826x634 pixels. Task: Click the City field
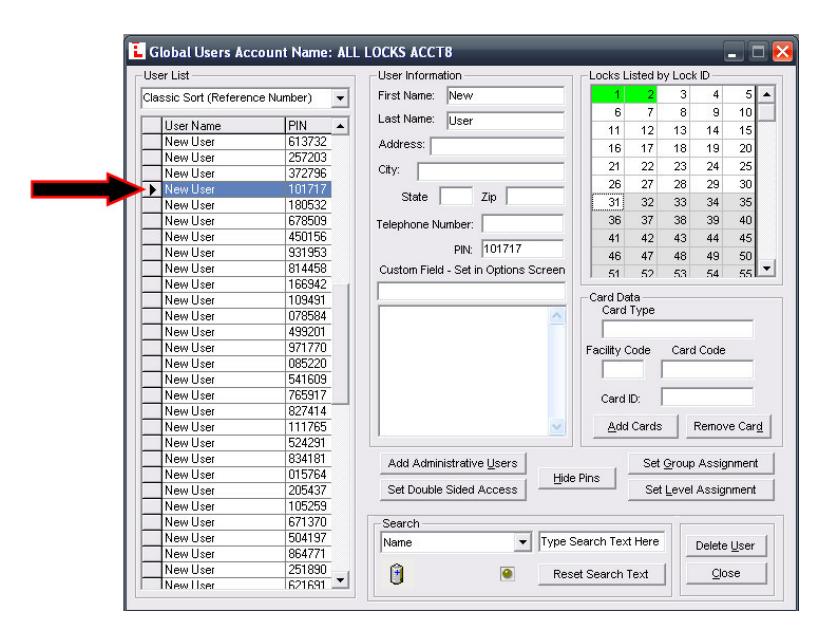point(490,171)
